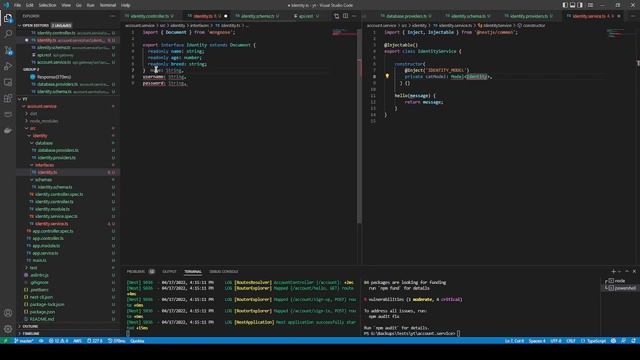
Task: Click the master branch in the status bar
Action: tap(23, 341)
